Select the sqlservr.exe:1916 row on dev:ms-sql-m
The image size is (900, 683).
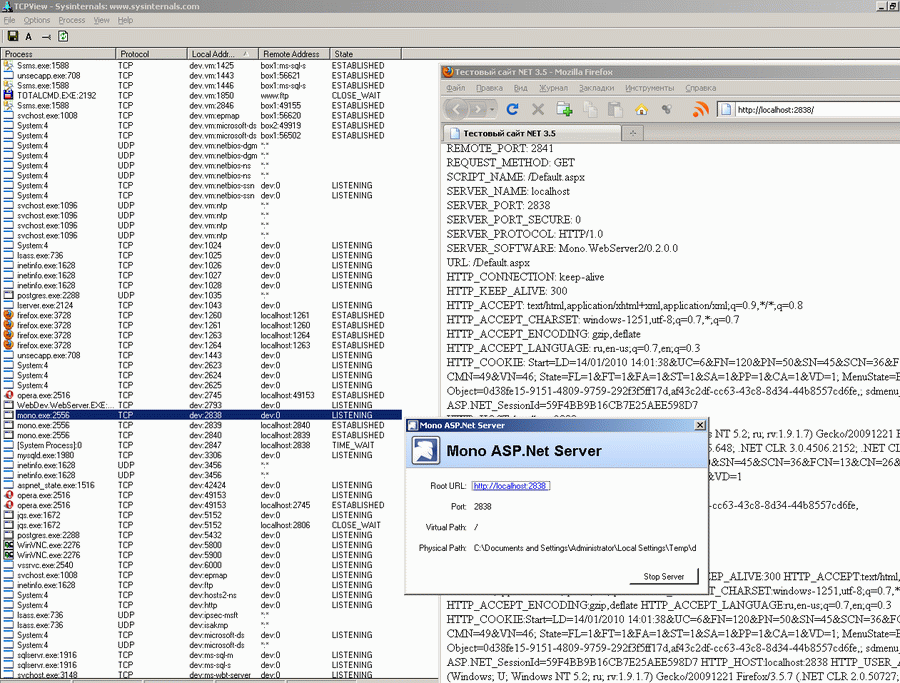point(201,655)
